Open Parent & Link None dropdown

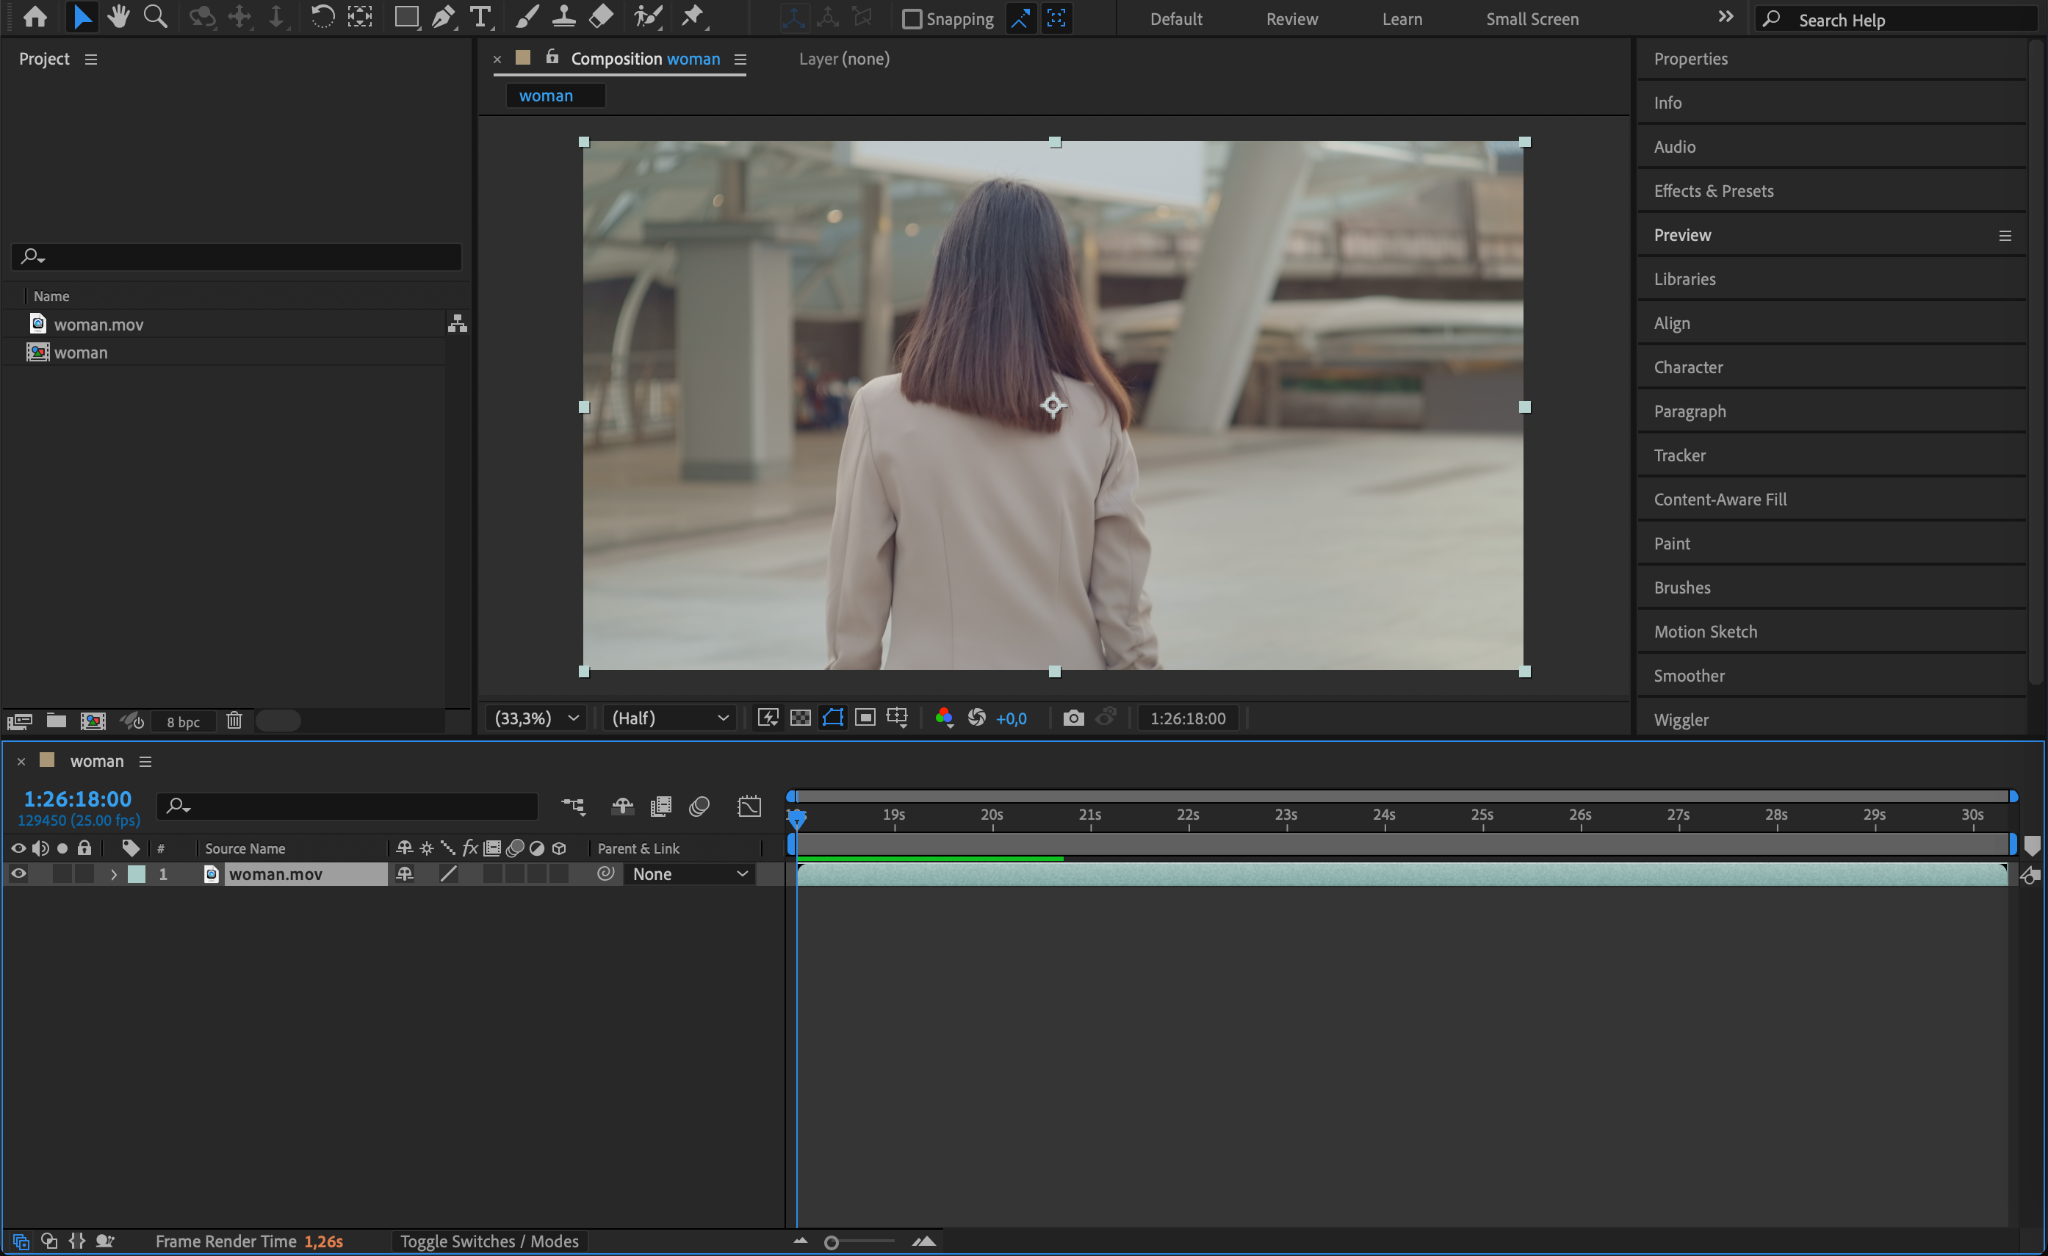690,874
